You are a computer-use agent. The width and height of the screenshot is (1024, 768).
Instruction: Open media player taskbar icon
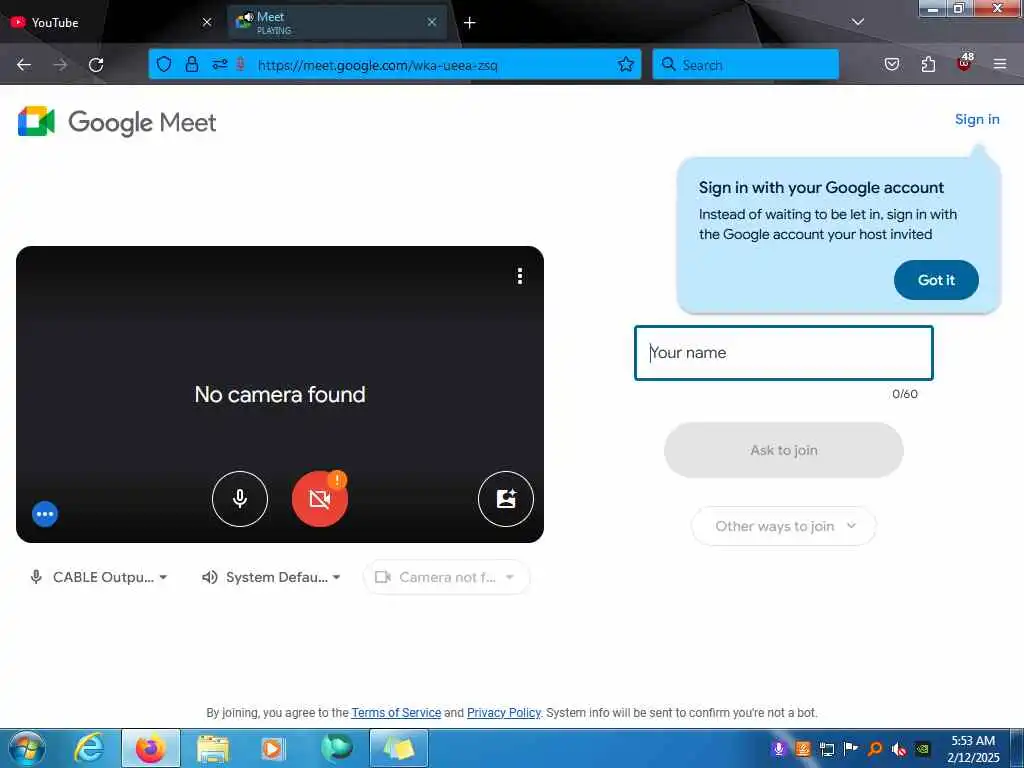point(272,748)
